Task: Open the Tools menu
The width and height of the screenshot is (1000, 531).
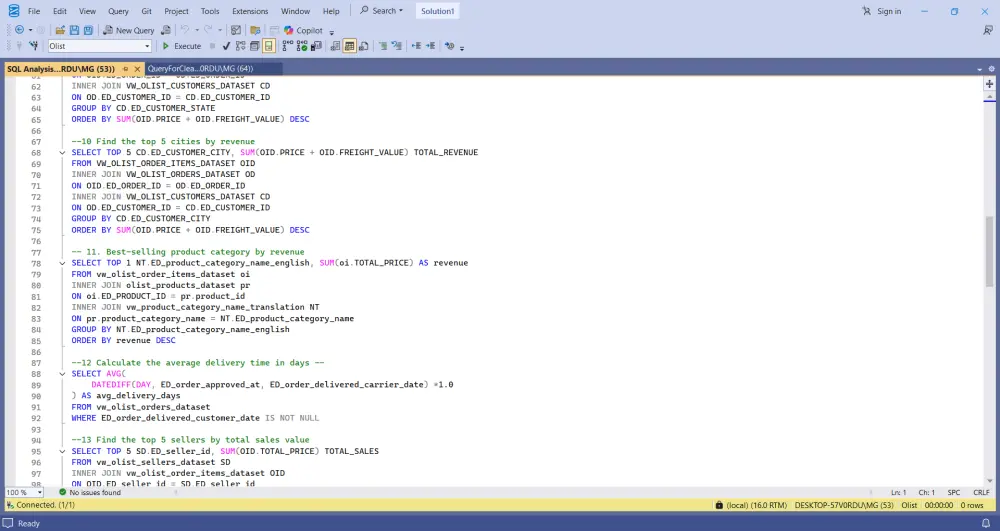Action: 210,11
